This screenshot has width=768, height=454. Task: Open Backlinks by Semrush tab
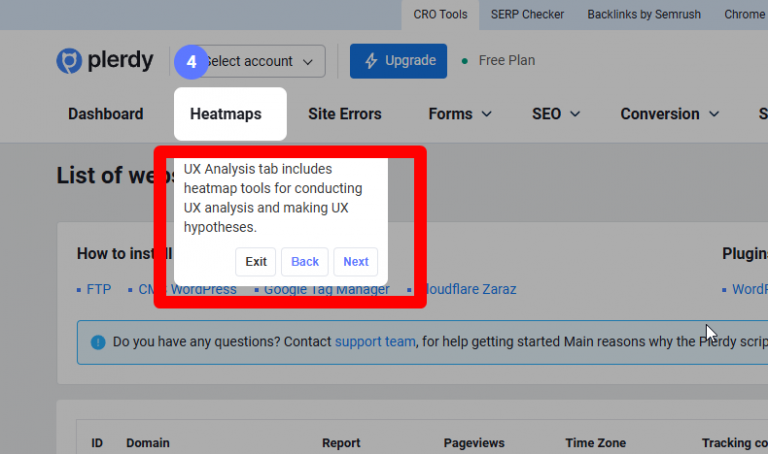coord(644,15)
